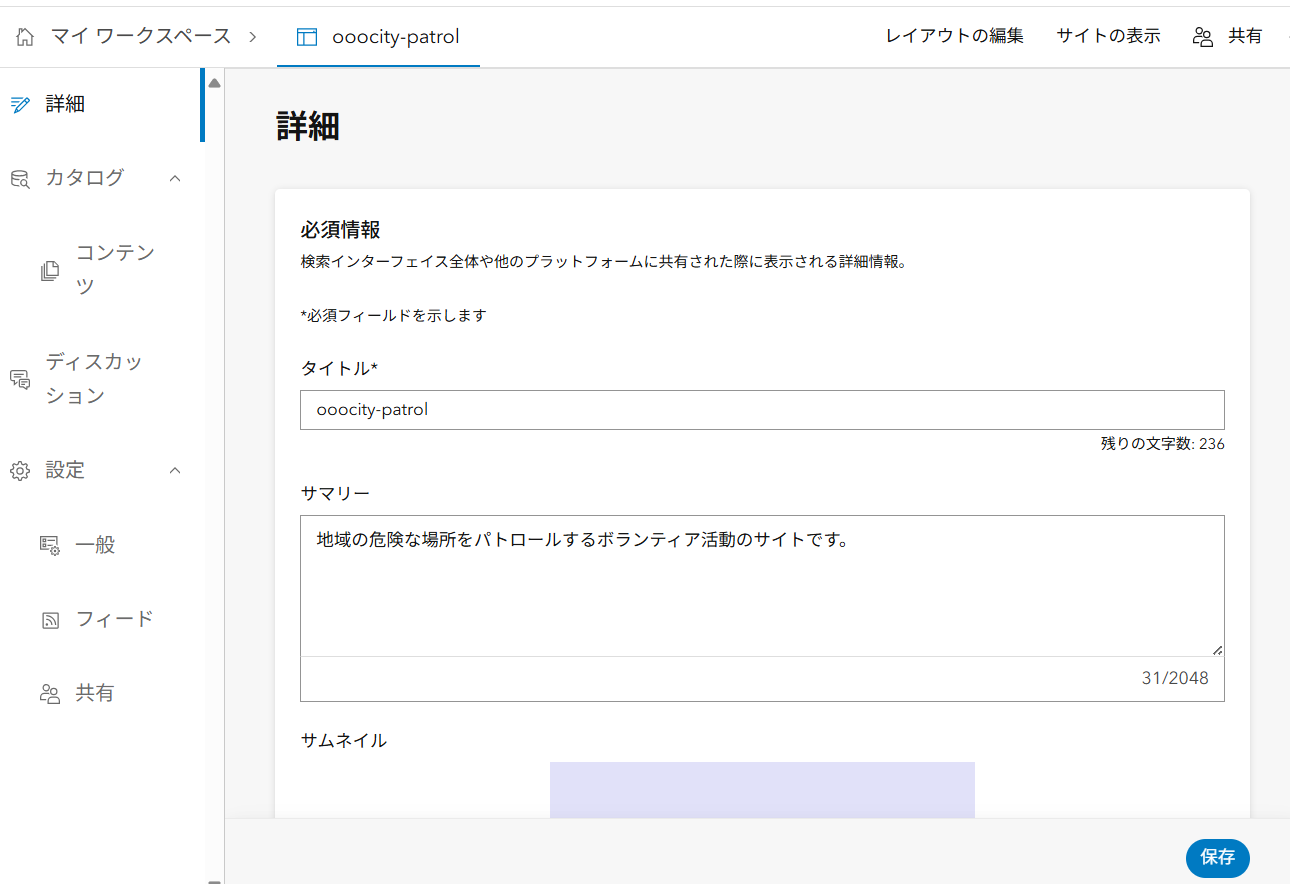This screenshot has height=884, width=1290.
Task: Click the 保存 button
Action: coord(1218,858)
